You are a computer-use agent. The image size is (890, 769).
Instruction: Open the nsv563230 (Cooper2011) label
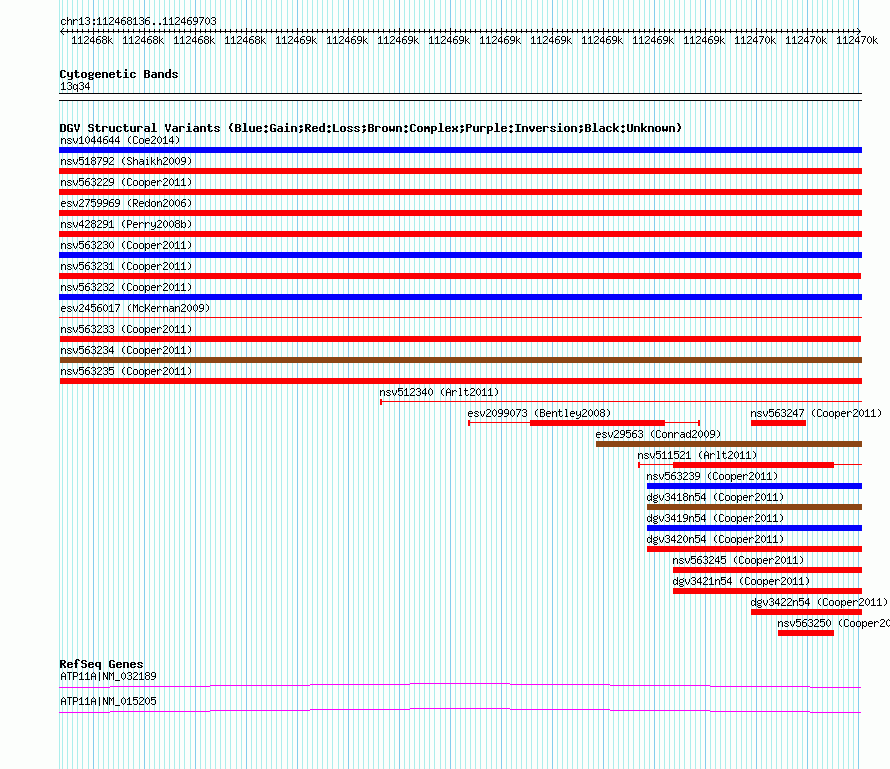126,245
